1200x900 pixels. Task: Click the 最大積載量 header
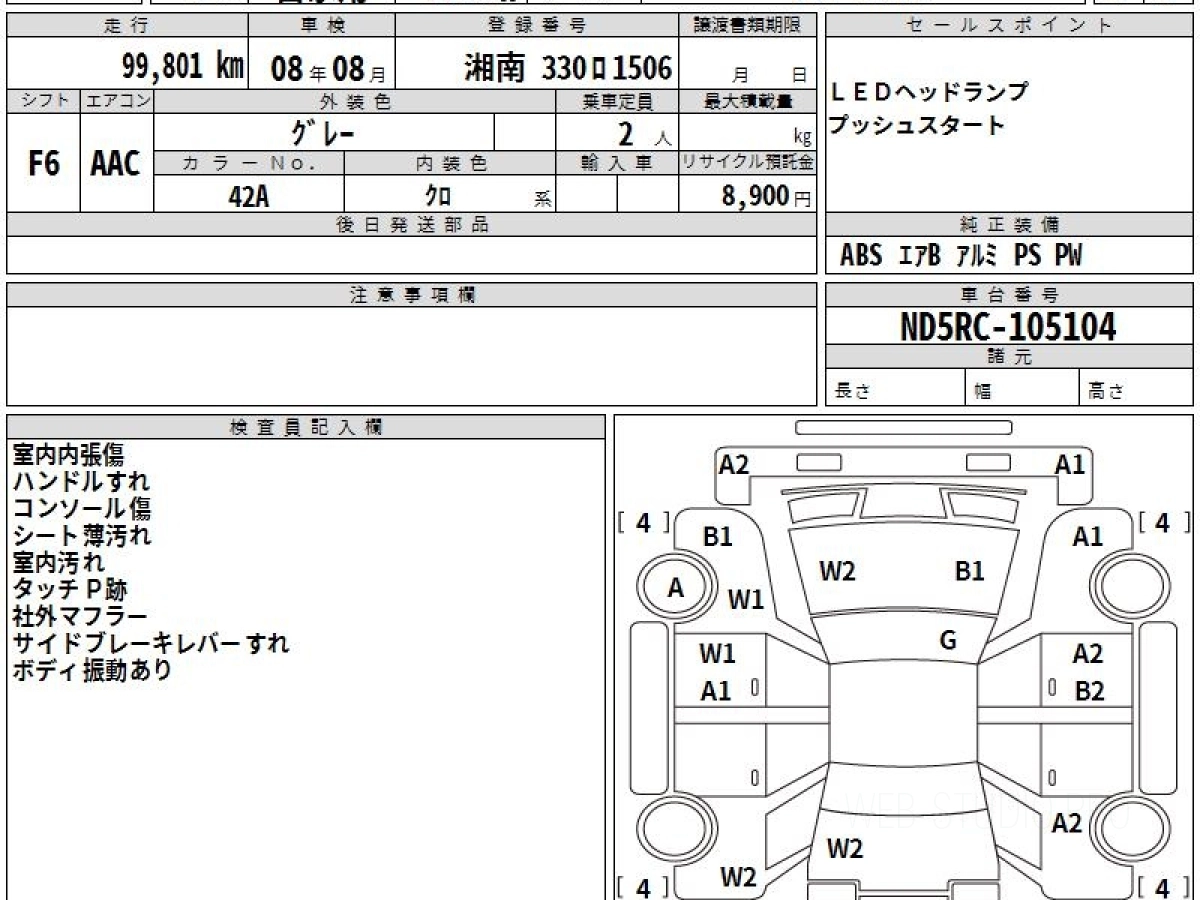click(748, 101)
